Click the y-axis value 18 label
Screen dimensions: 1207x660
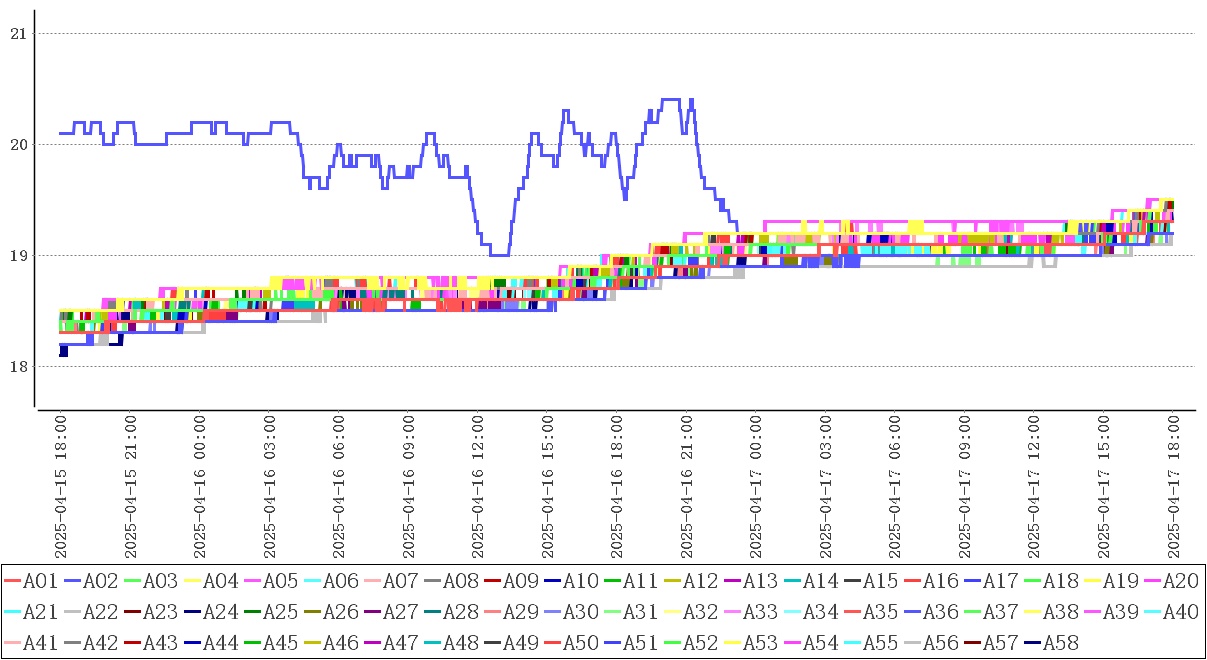16,367
